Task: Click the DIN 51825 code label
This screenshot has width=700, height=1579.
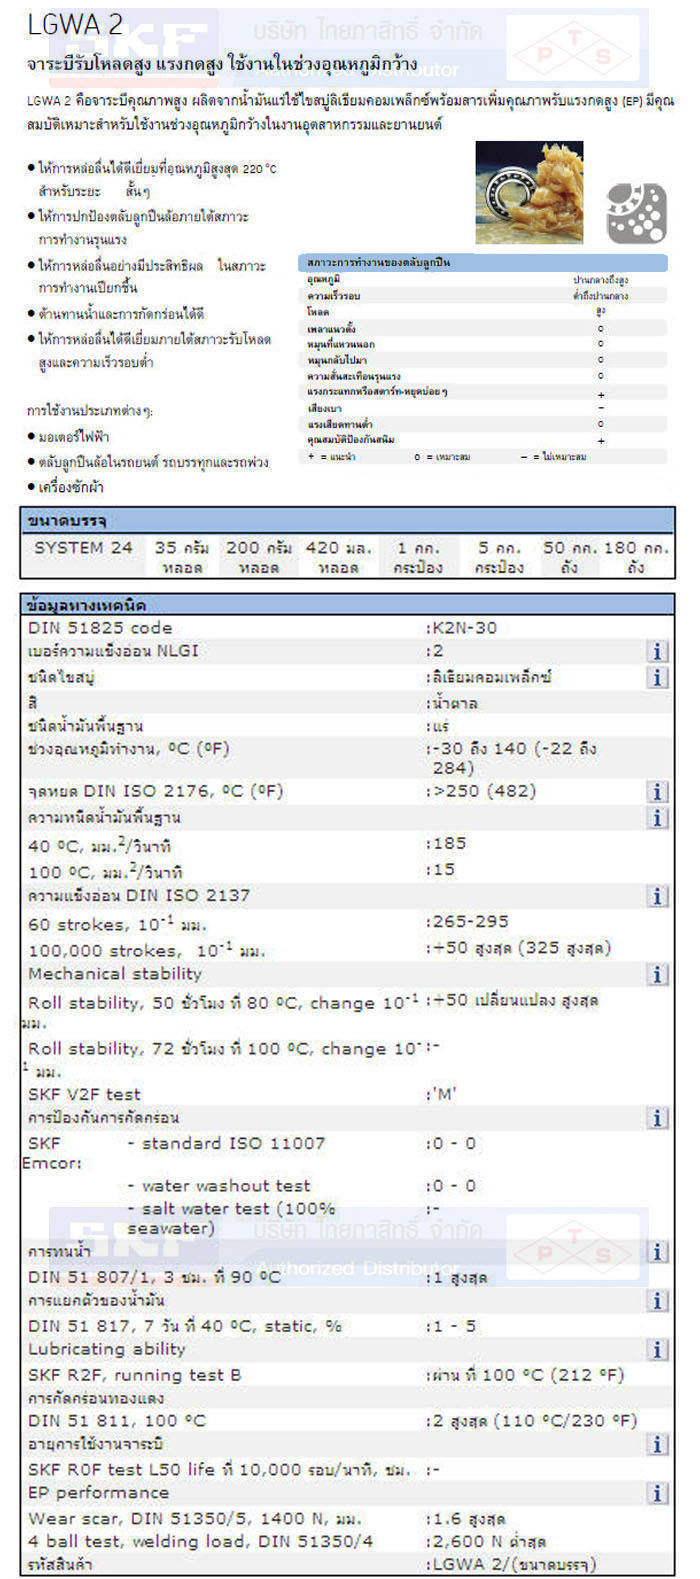Action: (x=100, y=628)
